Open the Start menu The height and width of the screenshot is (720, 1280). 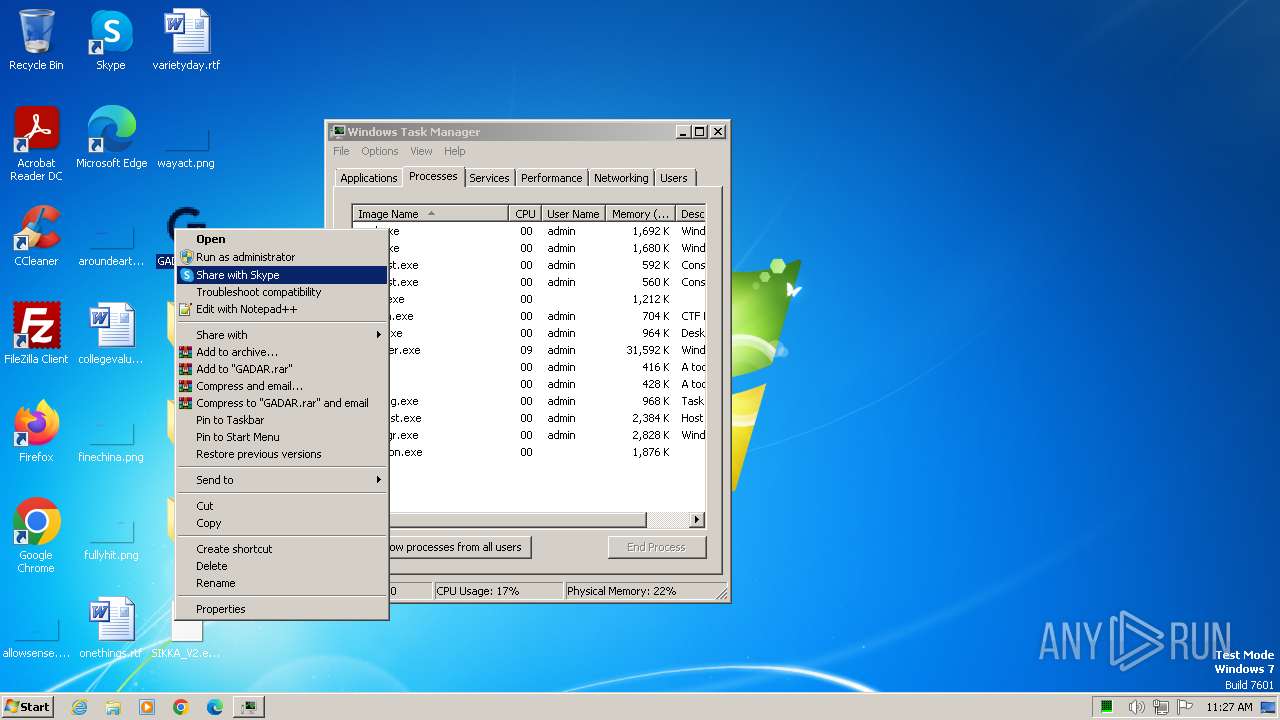click(x=28, y=707)
